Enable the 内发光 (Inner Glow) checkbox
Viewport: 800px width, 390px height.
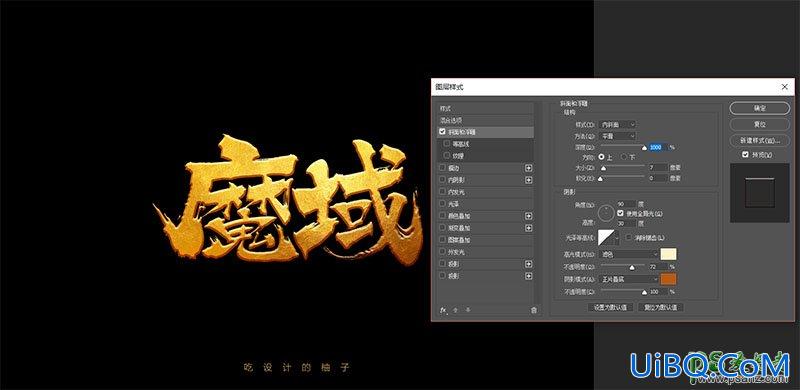442,192
